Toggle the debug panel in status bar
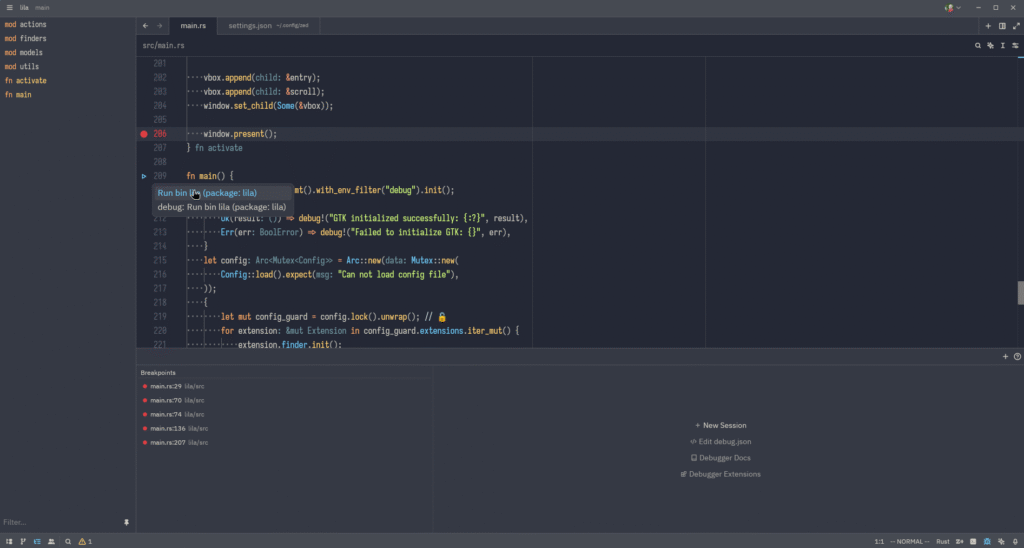 [x=988, y=541]
